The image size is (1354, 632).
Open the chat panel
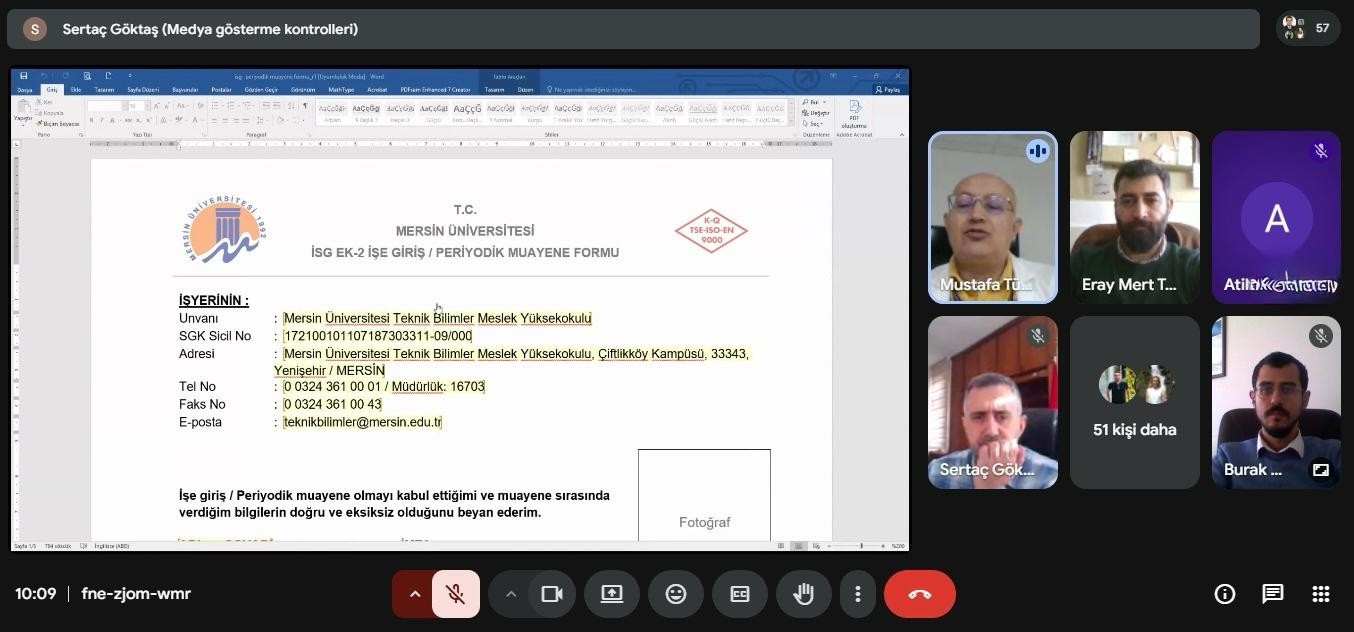pyautogui.click(x=1272, y=594)
